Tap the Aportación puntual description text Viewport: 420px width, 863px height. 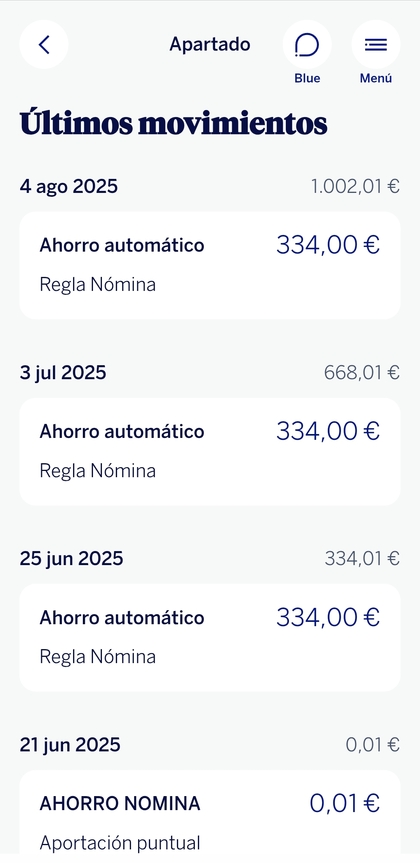pos(120,843)
